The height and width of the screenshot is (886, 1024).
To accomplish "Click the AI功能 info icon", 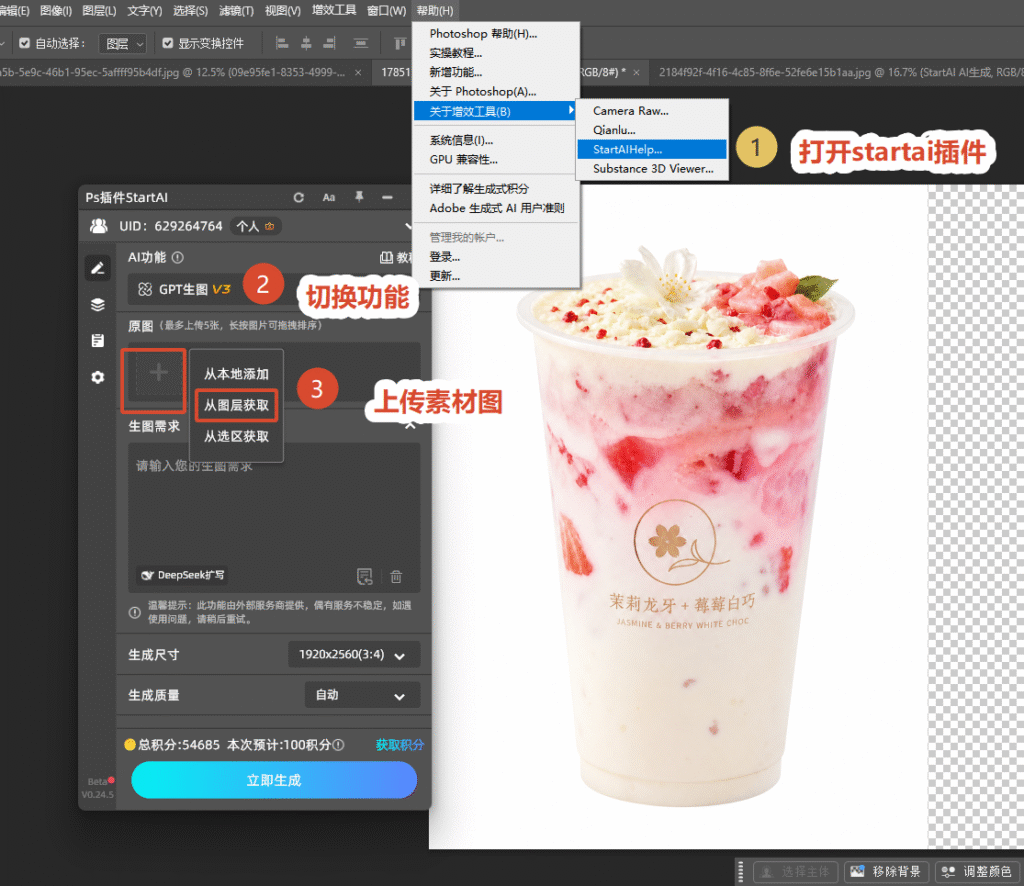I will (178, 257).
